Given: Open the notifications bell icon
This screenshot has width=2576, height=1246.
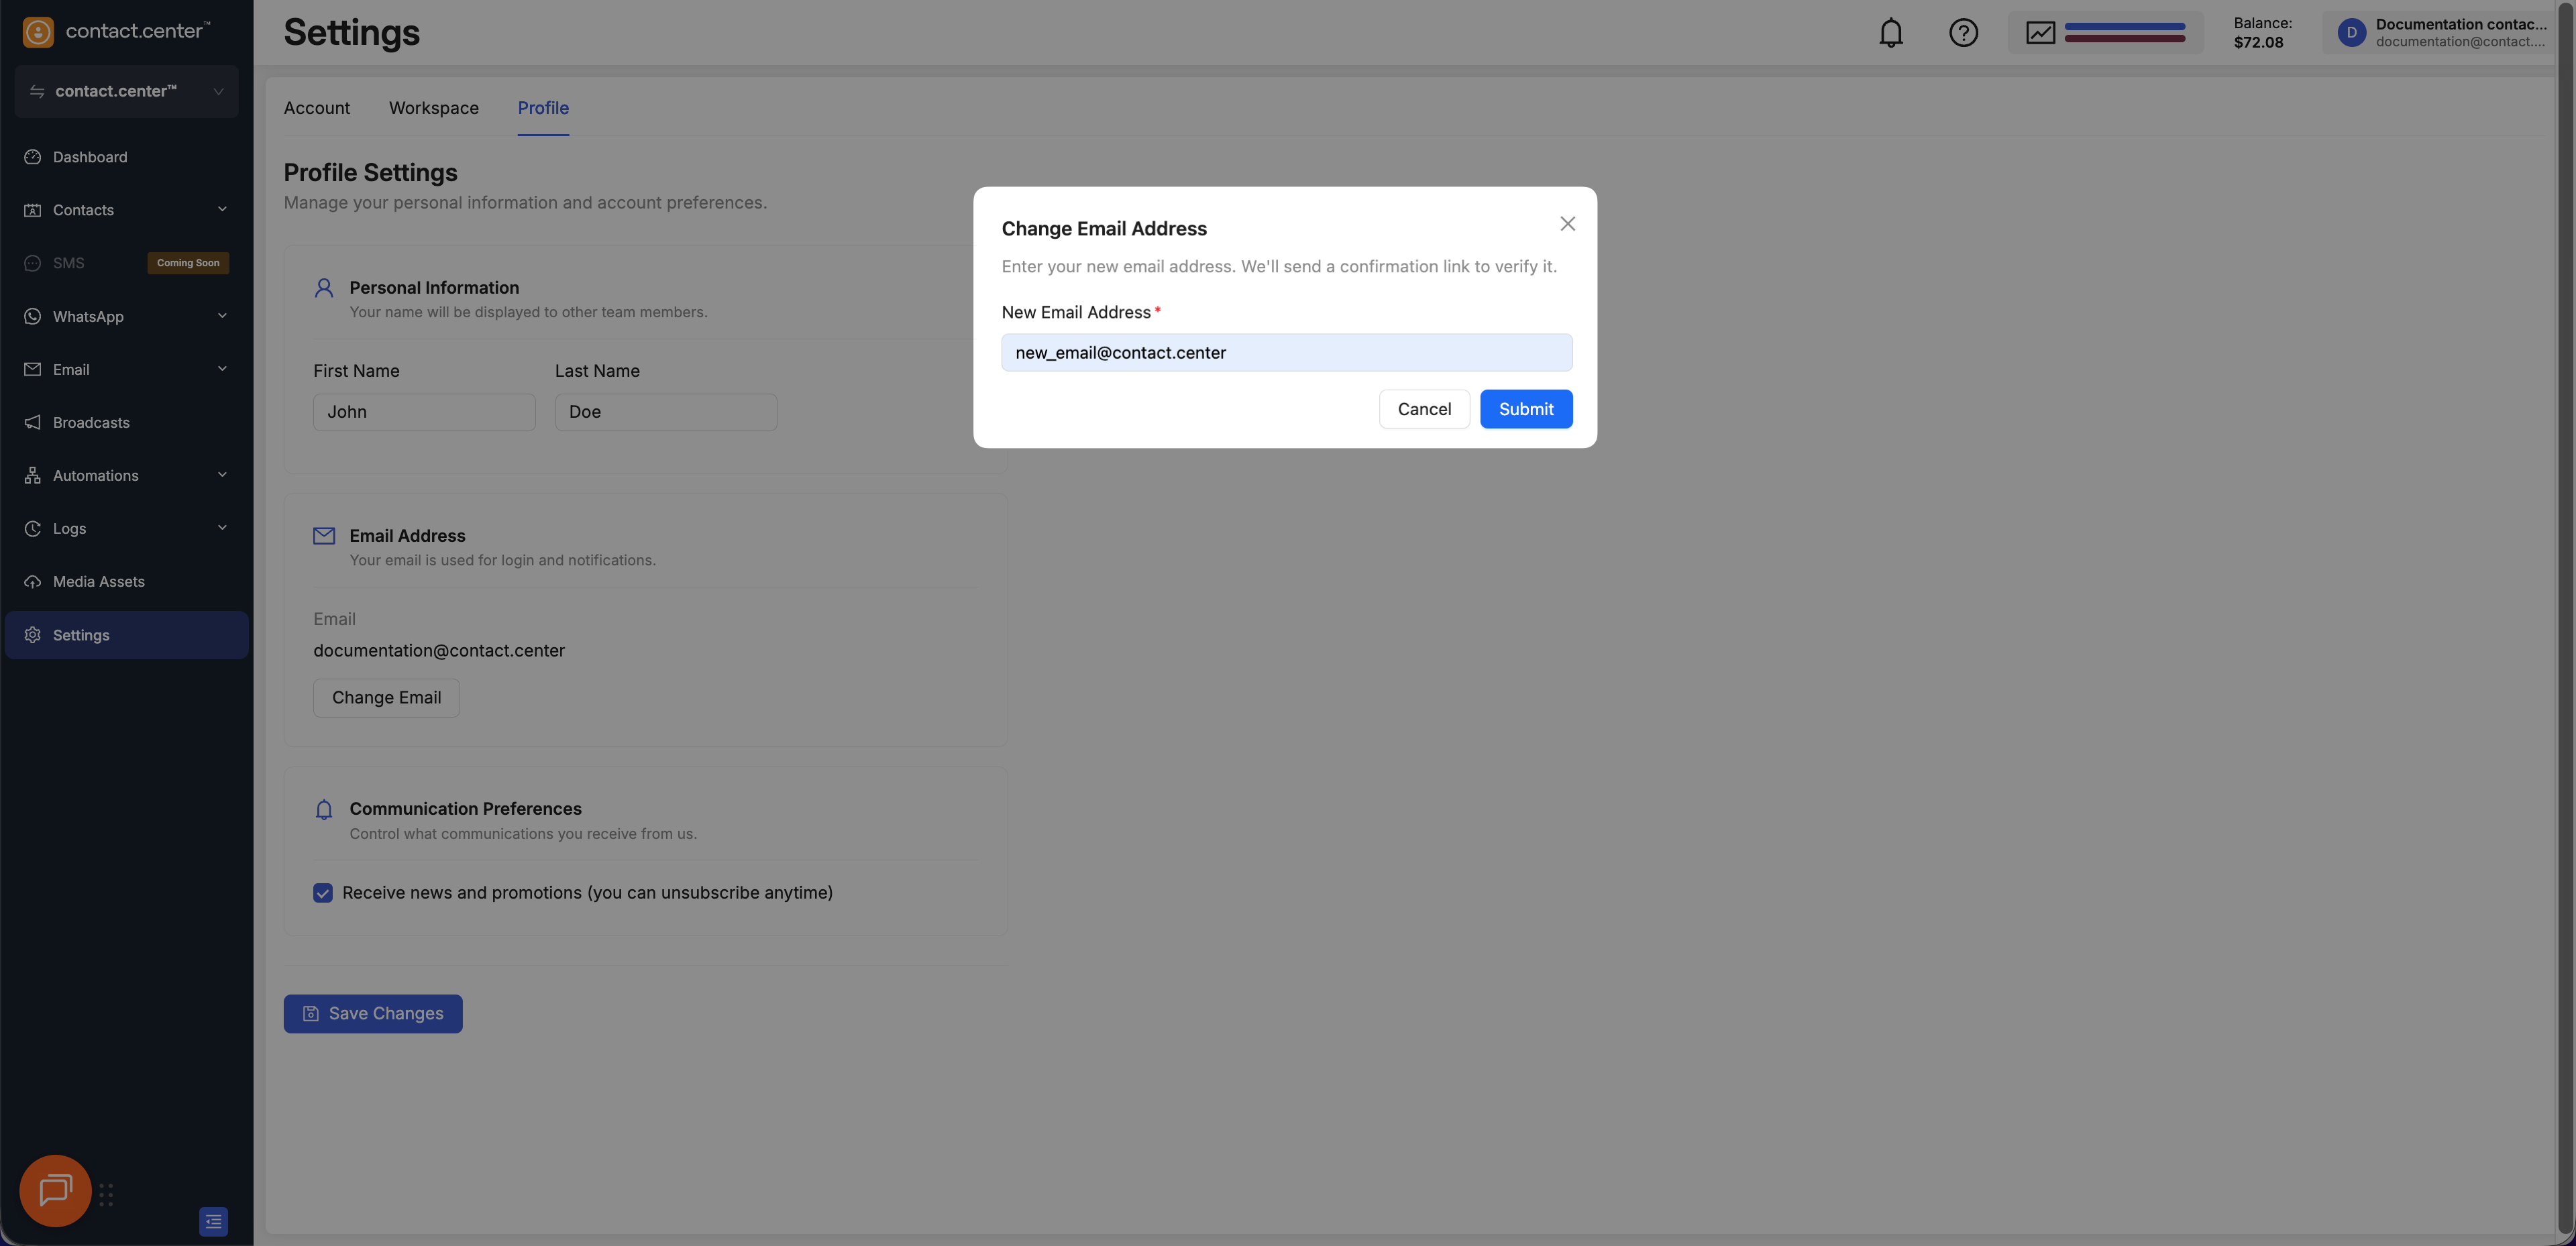Looking at the screenshot, I should (x=1890, y=33).
